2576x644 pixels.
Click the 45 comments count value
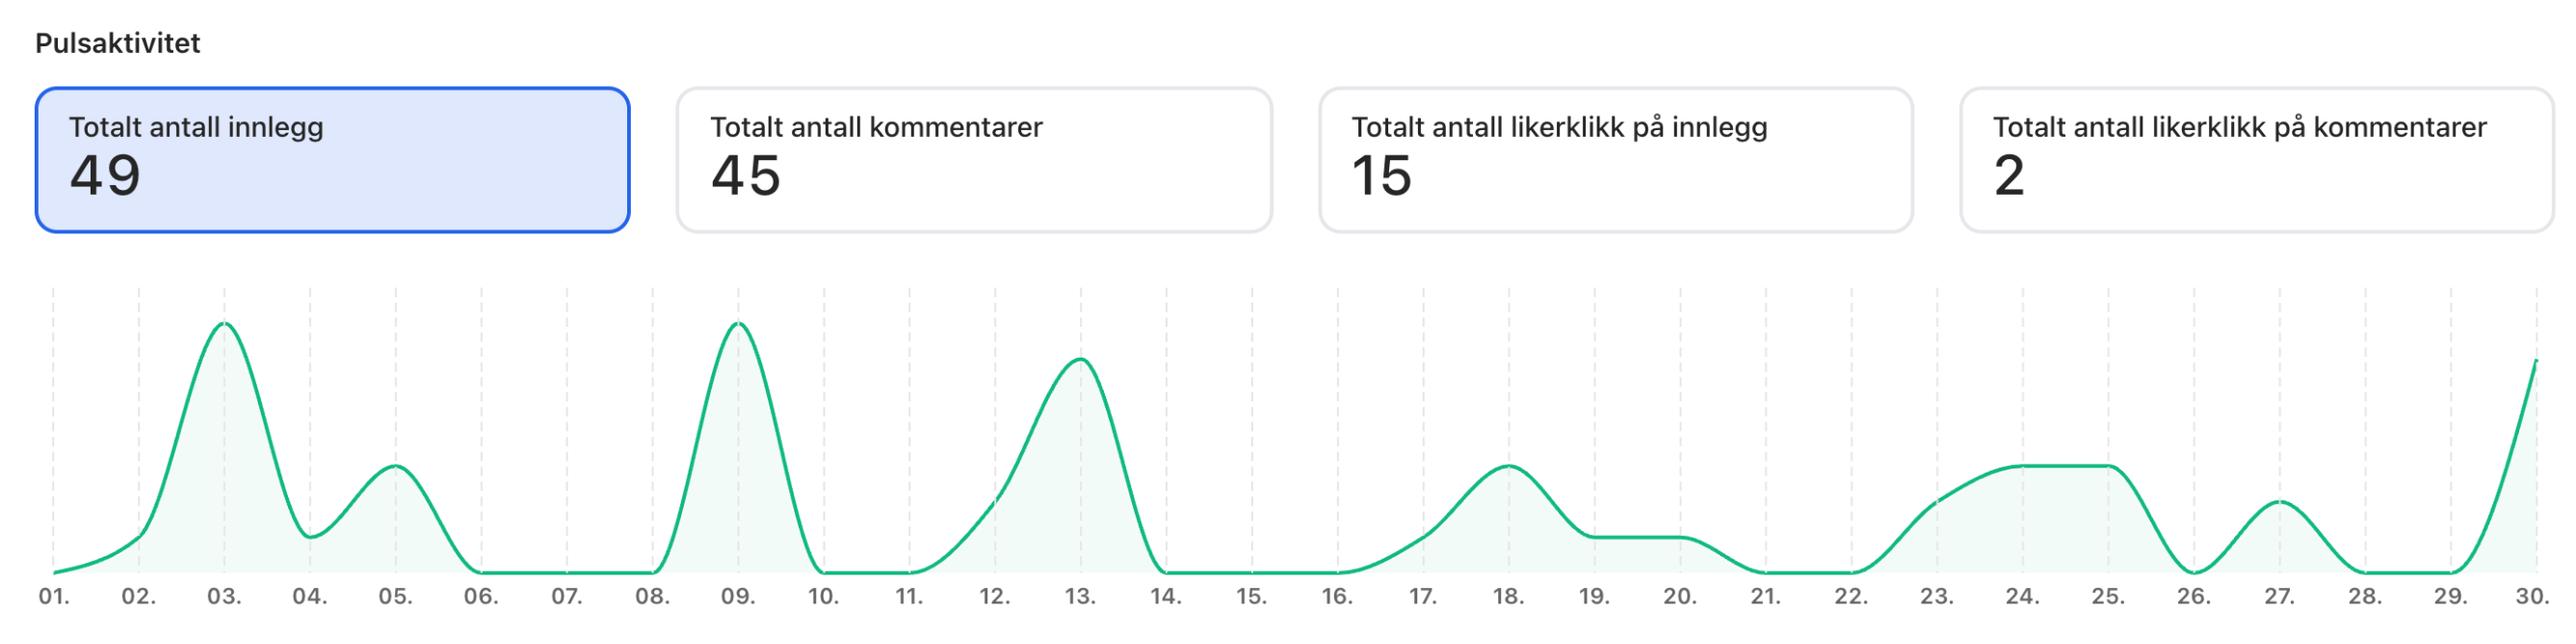pyautogui.click(x=746, y=176)
